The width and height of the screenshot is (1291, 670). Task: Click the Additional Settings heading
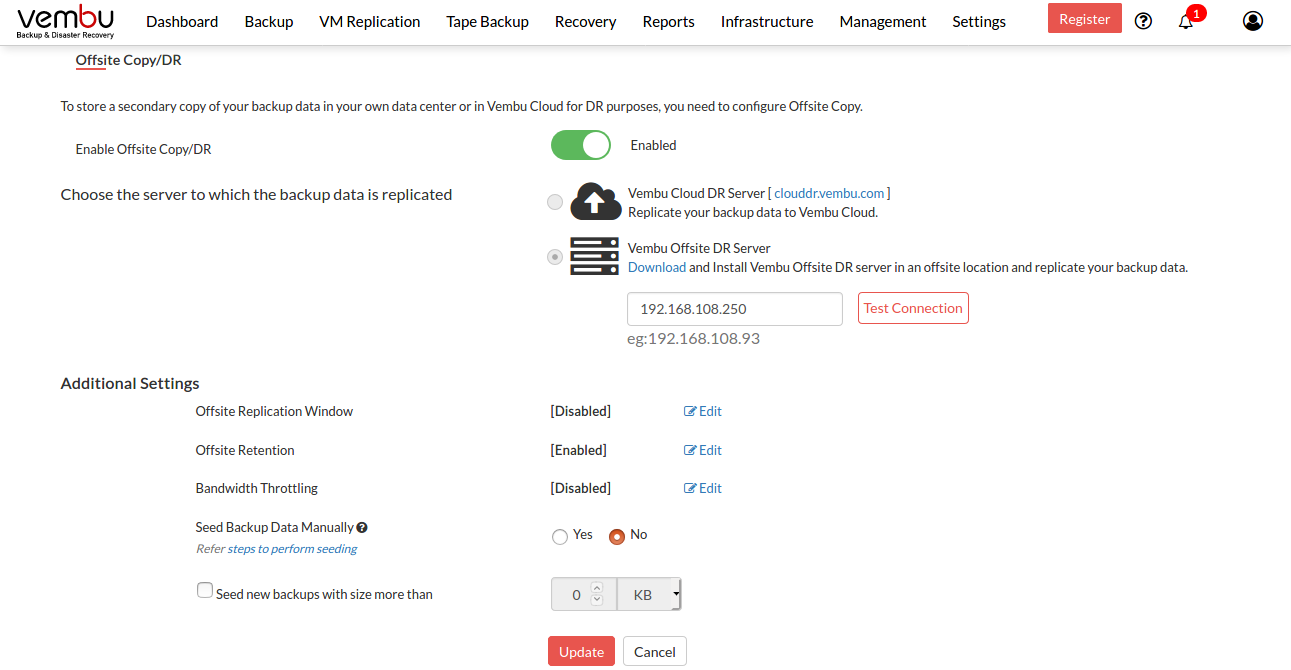point(130,383)
